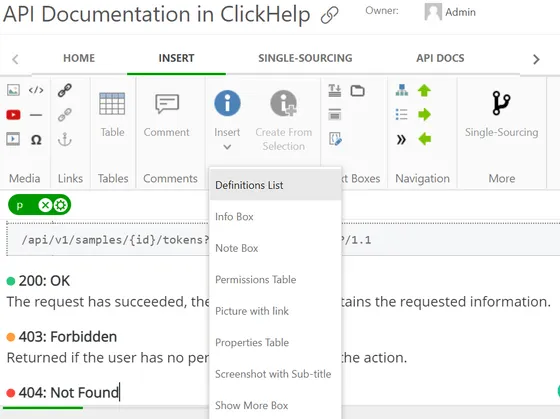The image size is (560, 419).
Task: Click the 403: Forbidden heading text
Action: [68, 336]
